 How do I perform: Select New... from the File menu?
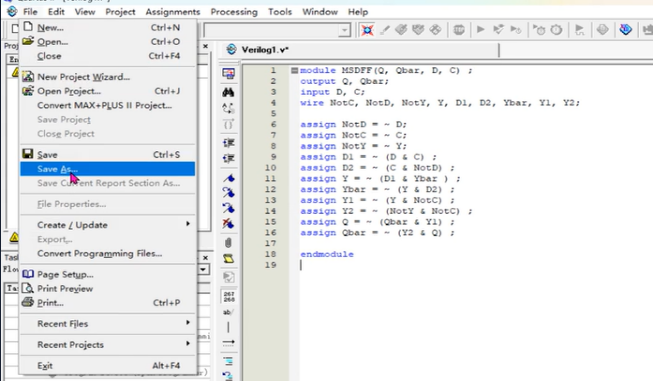click(108, 27)
